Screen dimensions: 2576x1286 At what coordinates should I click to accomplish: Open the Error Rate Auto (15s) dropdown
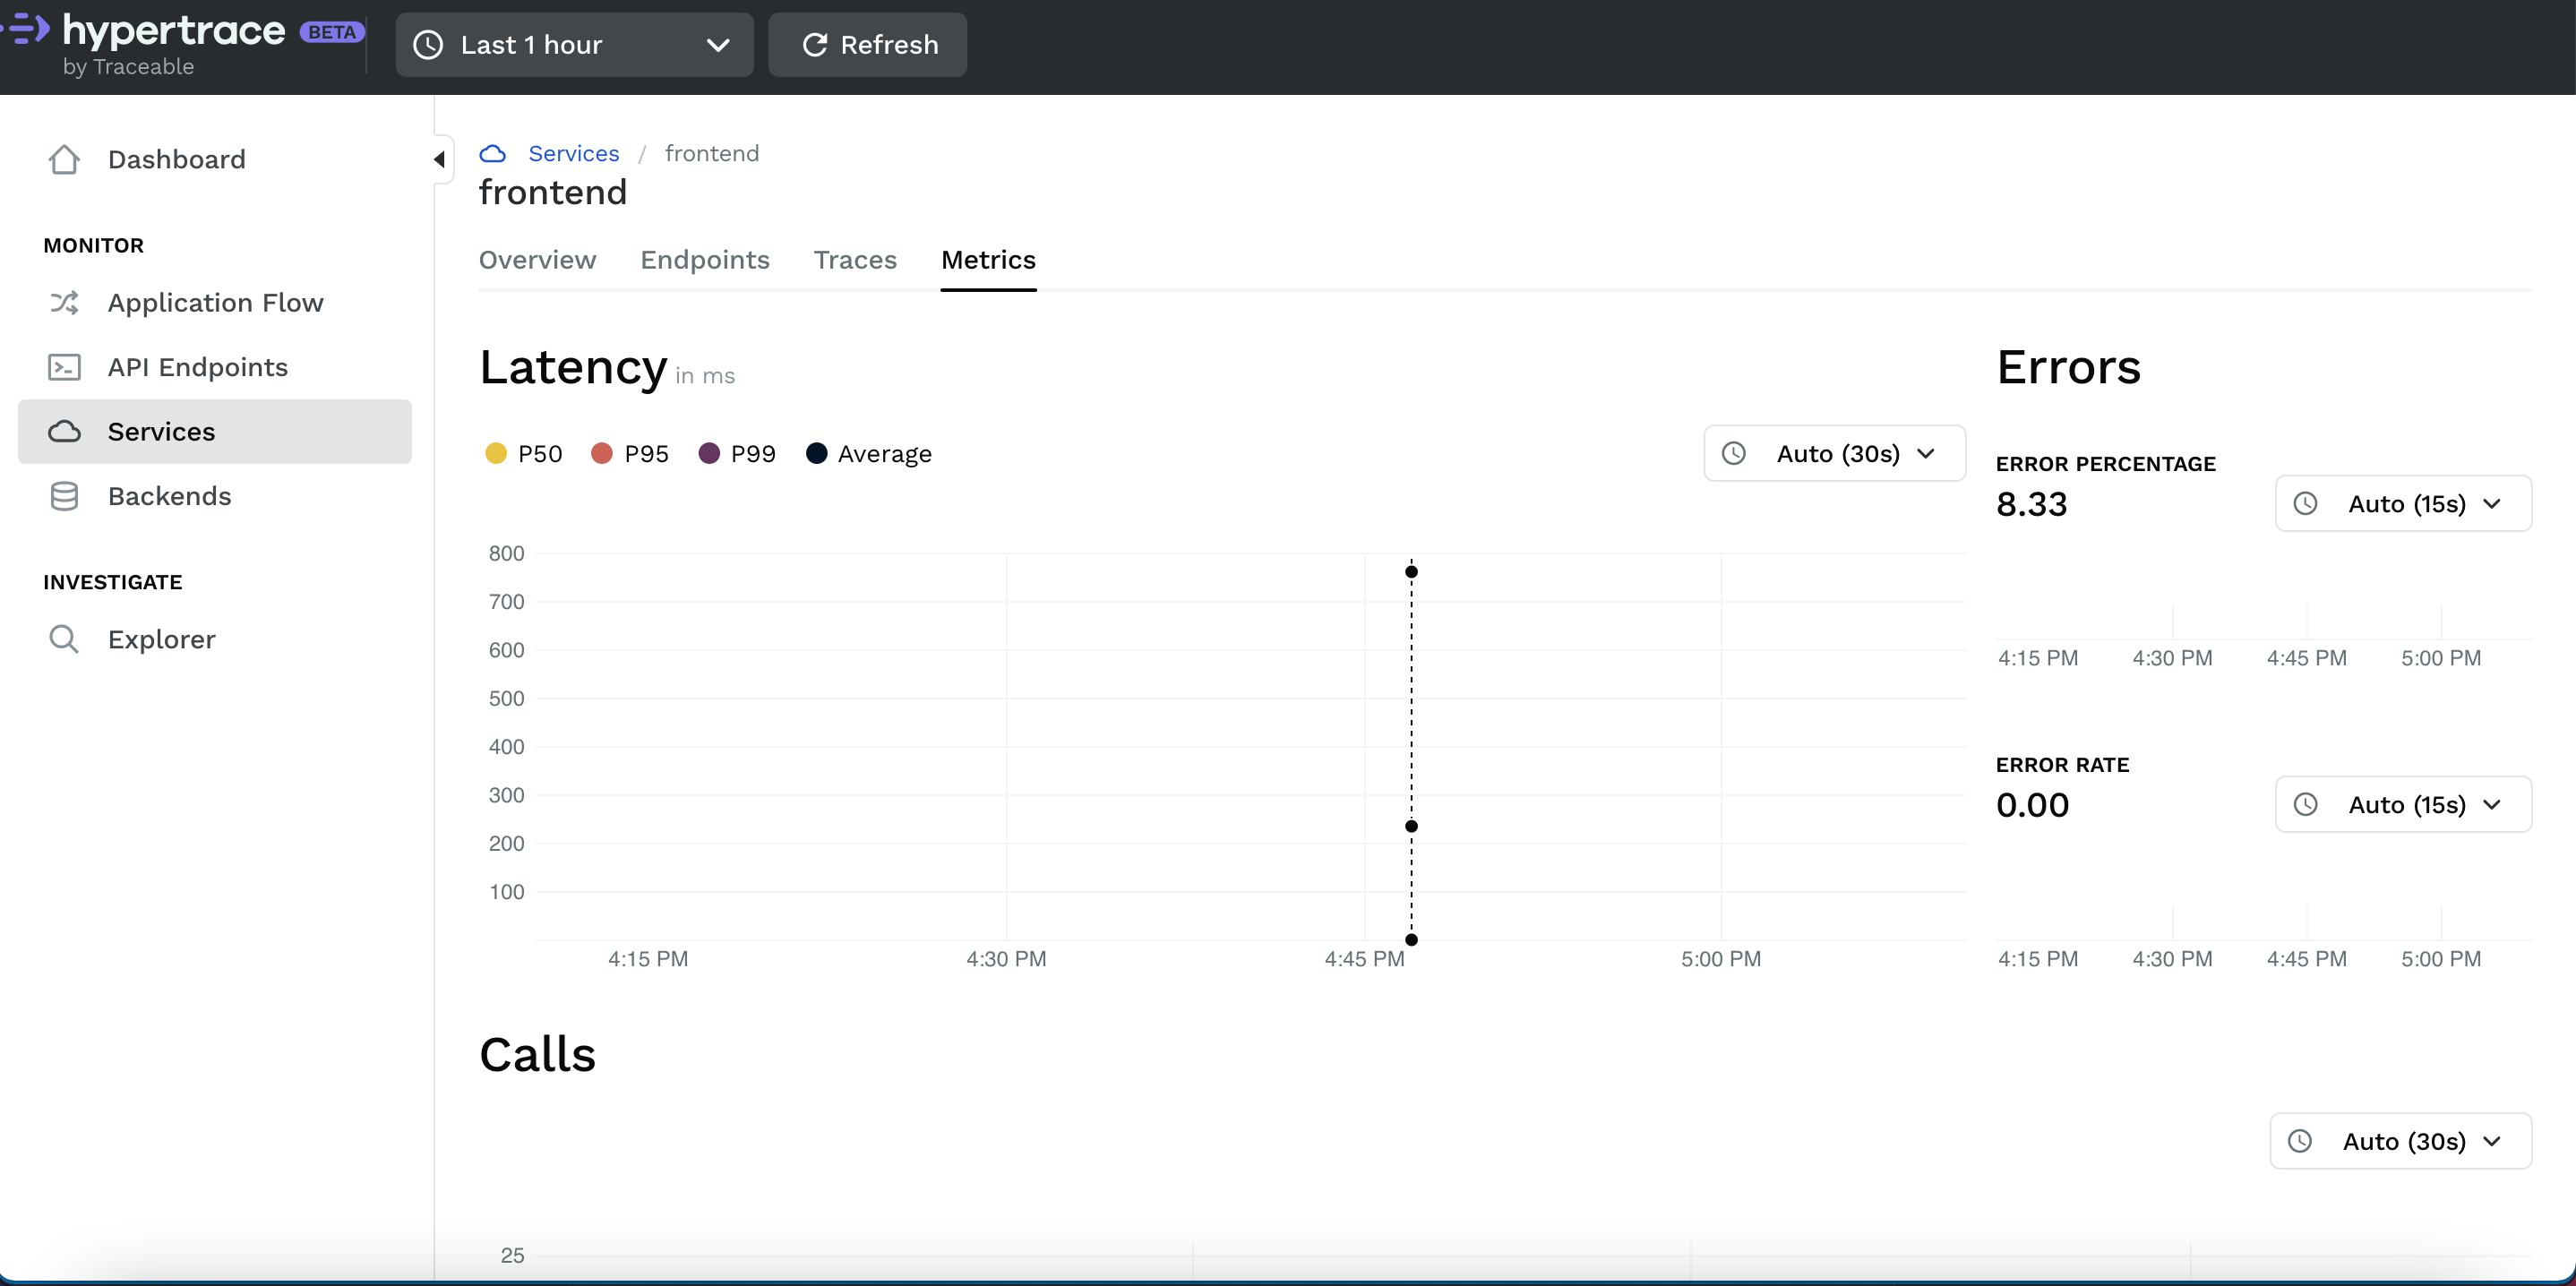pyautogui.click(x=2403, y=805)
